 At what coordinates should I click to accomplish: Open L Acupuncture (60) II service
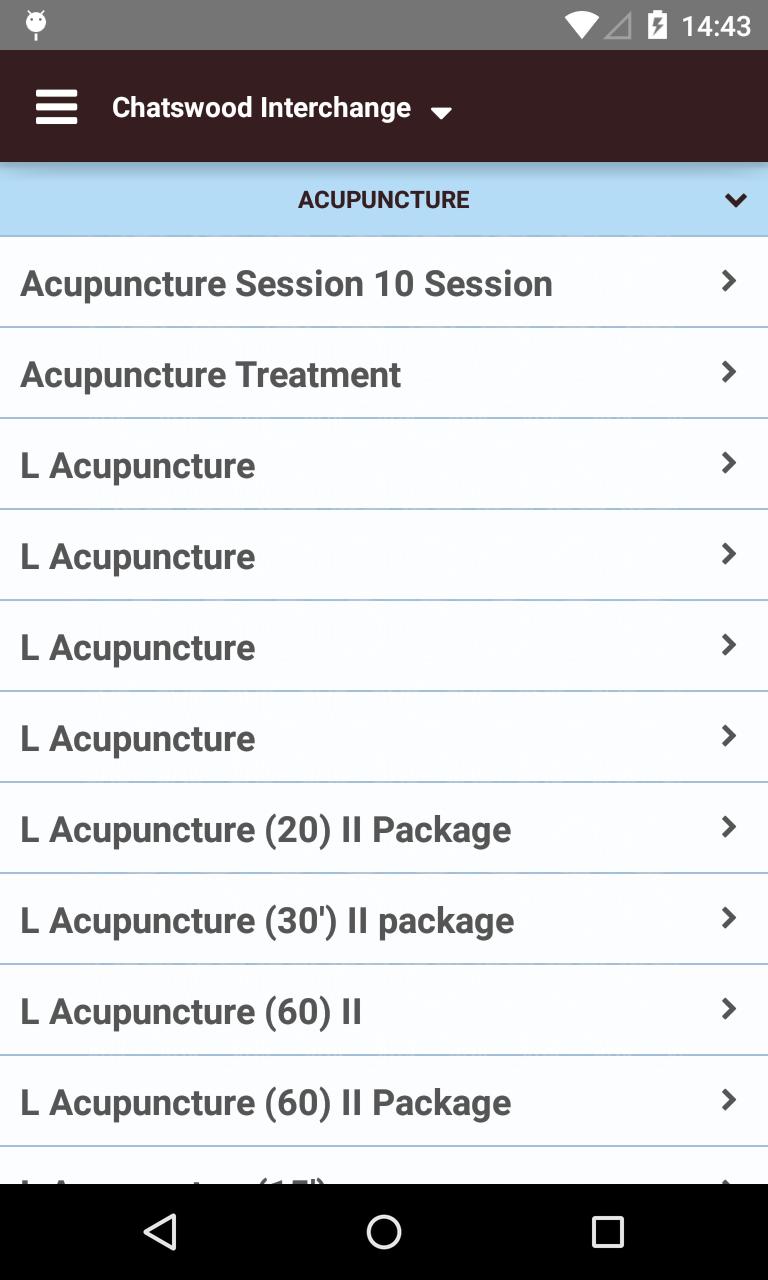point(191,1012)
